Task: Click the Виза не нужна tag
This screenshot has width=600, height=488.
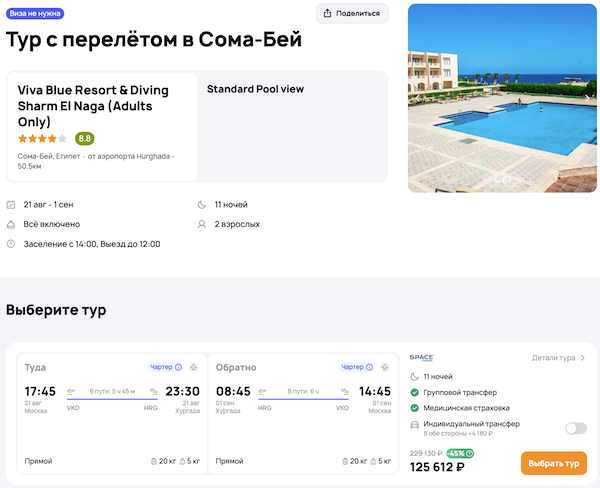Action: (36, 12)
